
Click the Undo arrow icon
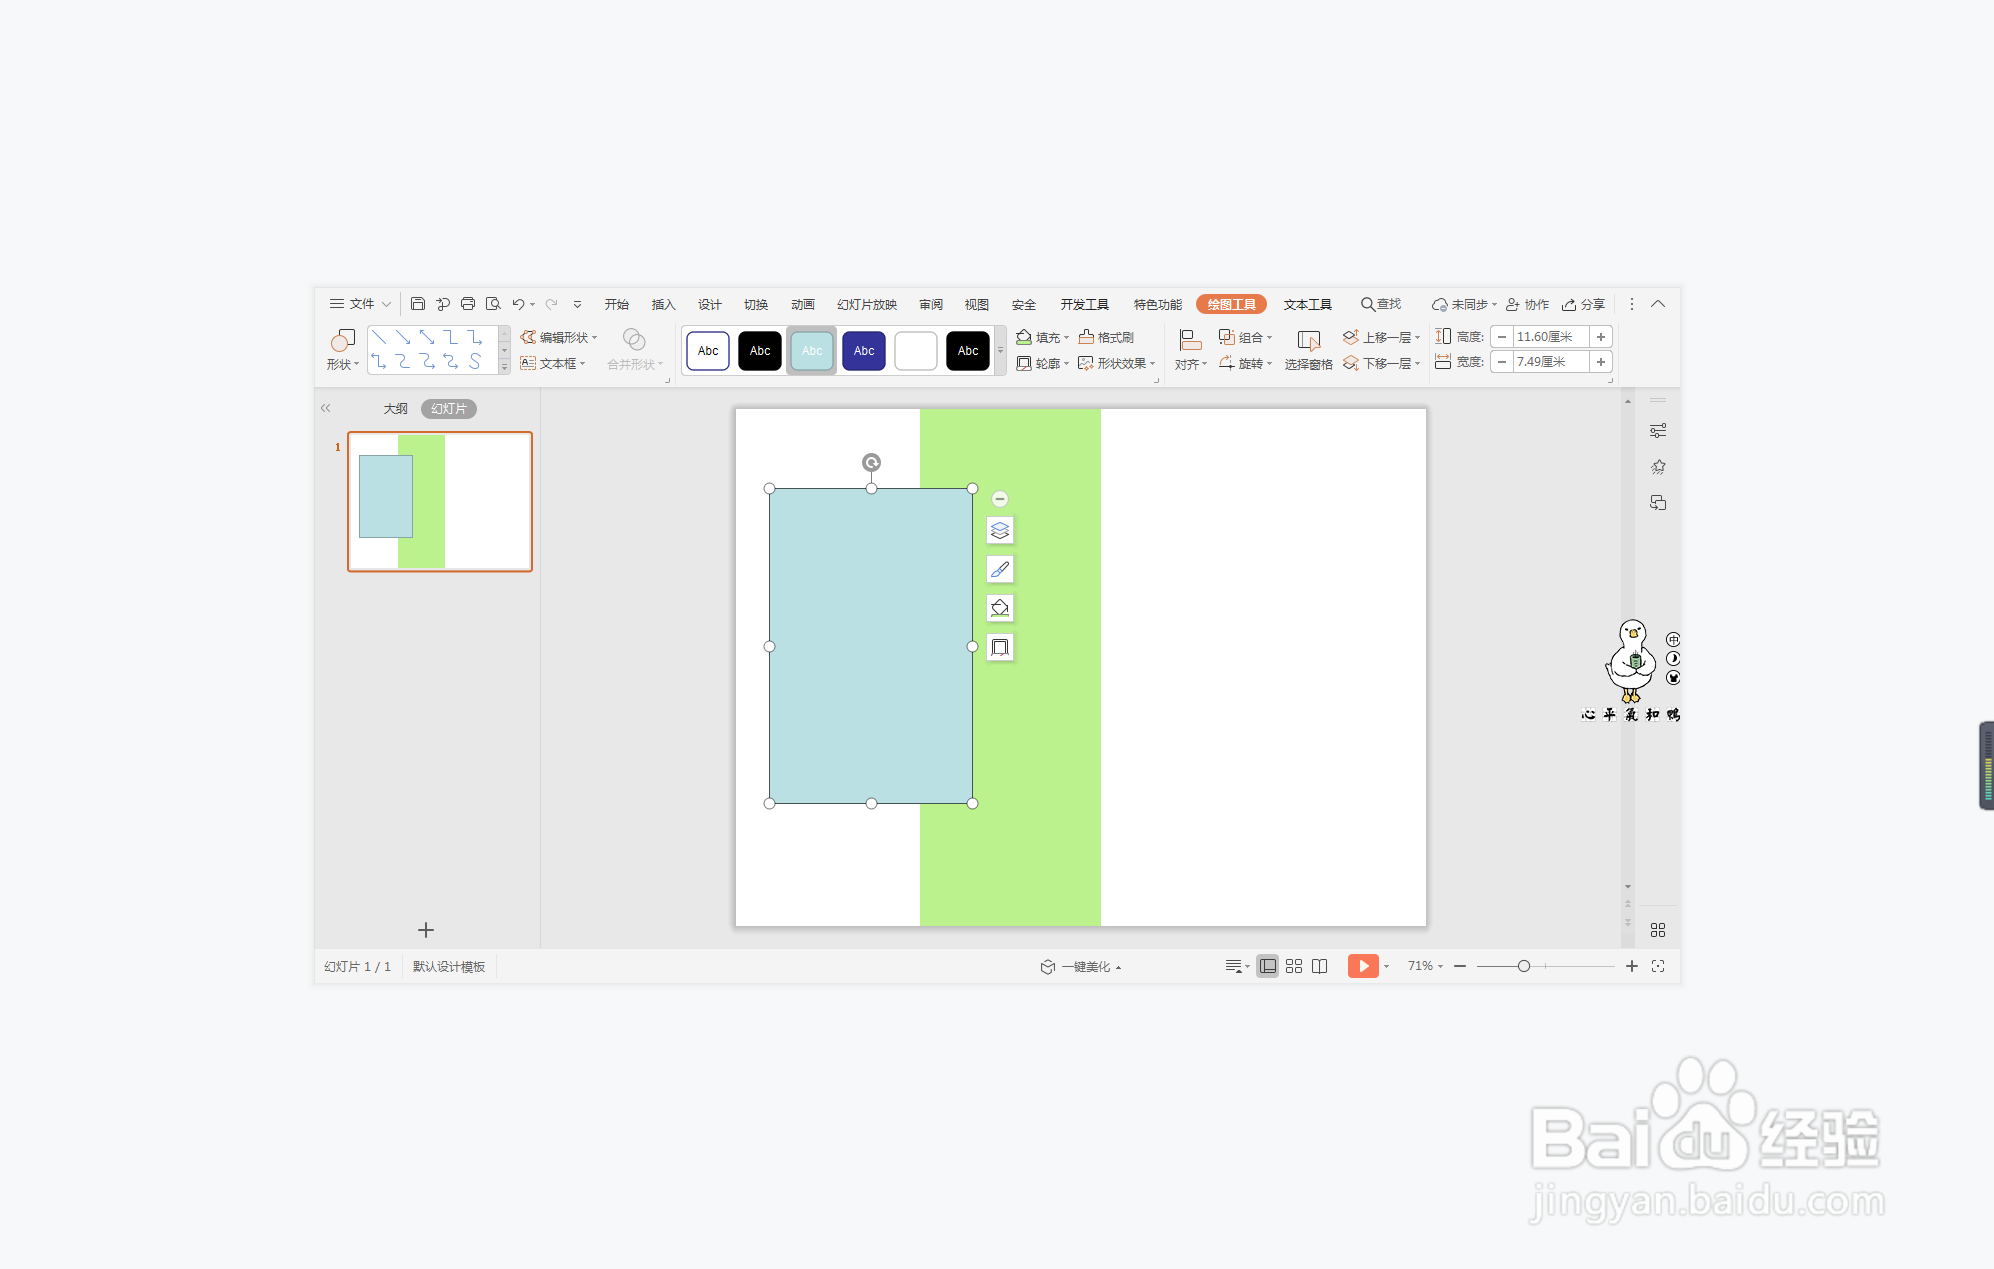point(518,304)
